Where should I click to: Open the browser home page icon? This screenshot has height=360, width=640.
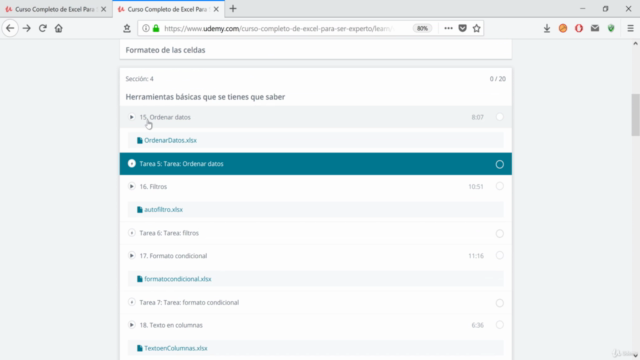pyautogui.click(x=59, y=28)
